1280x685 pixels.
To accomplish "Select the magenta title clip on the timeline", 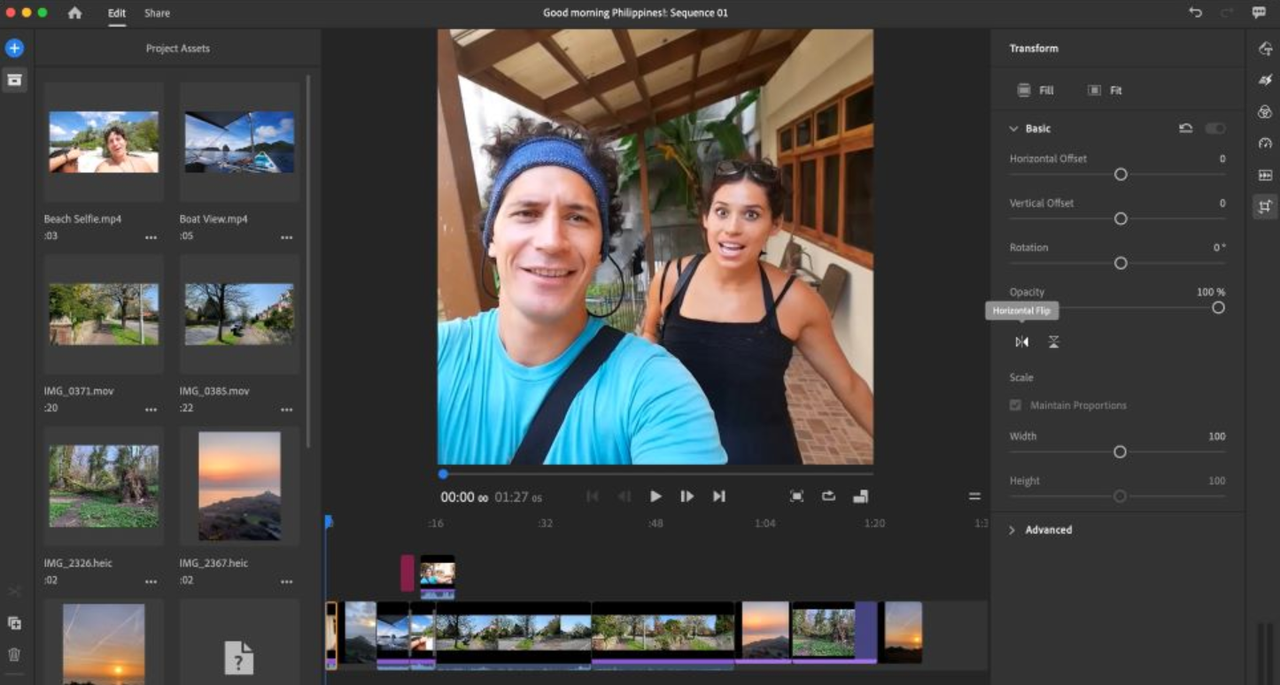I will [x=407, y=573].
